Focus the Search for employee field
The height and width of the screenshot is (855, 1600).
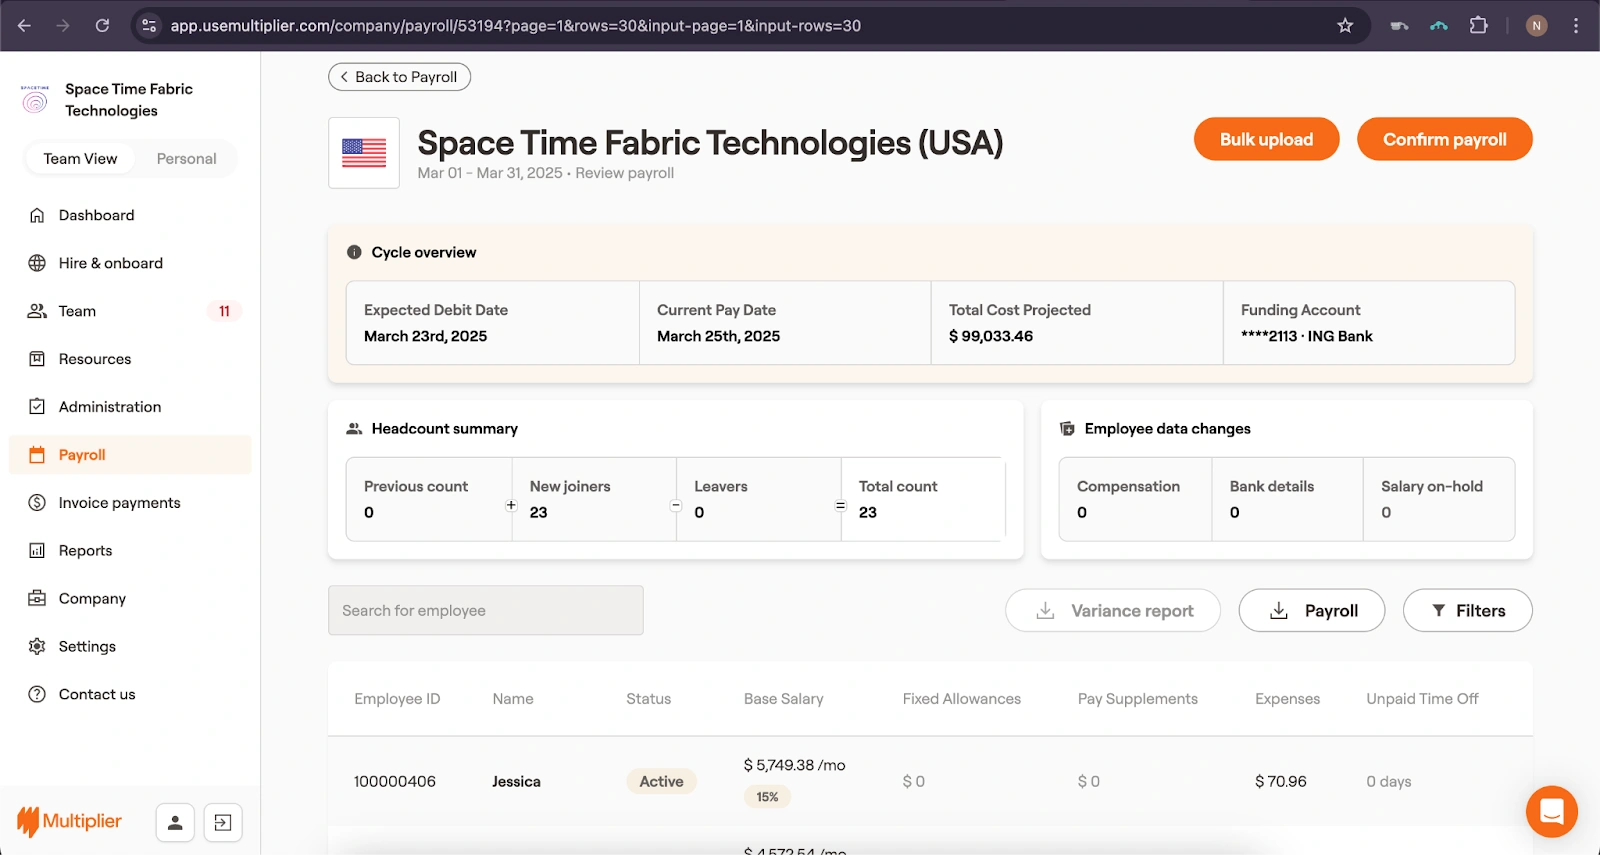click(486, 610)
